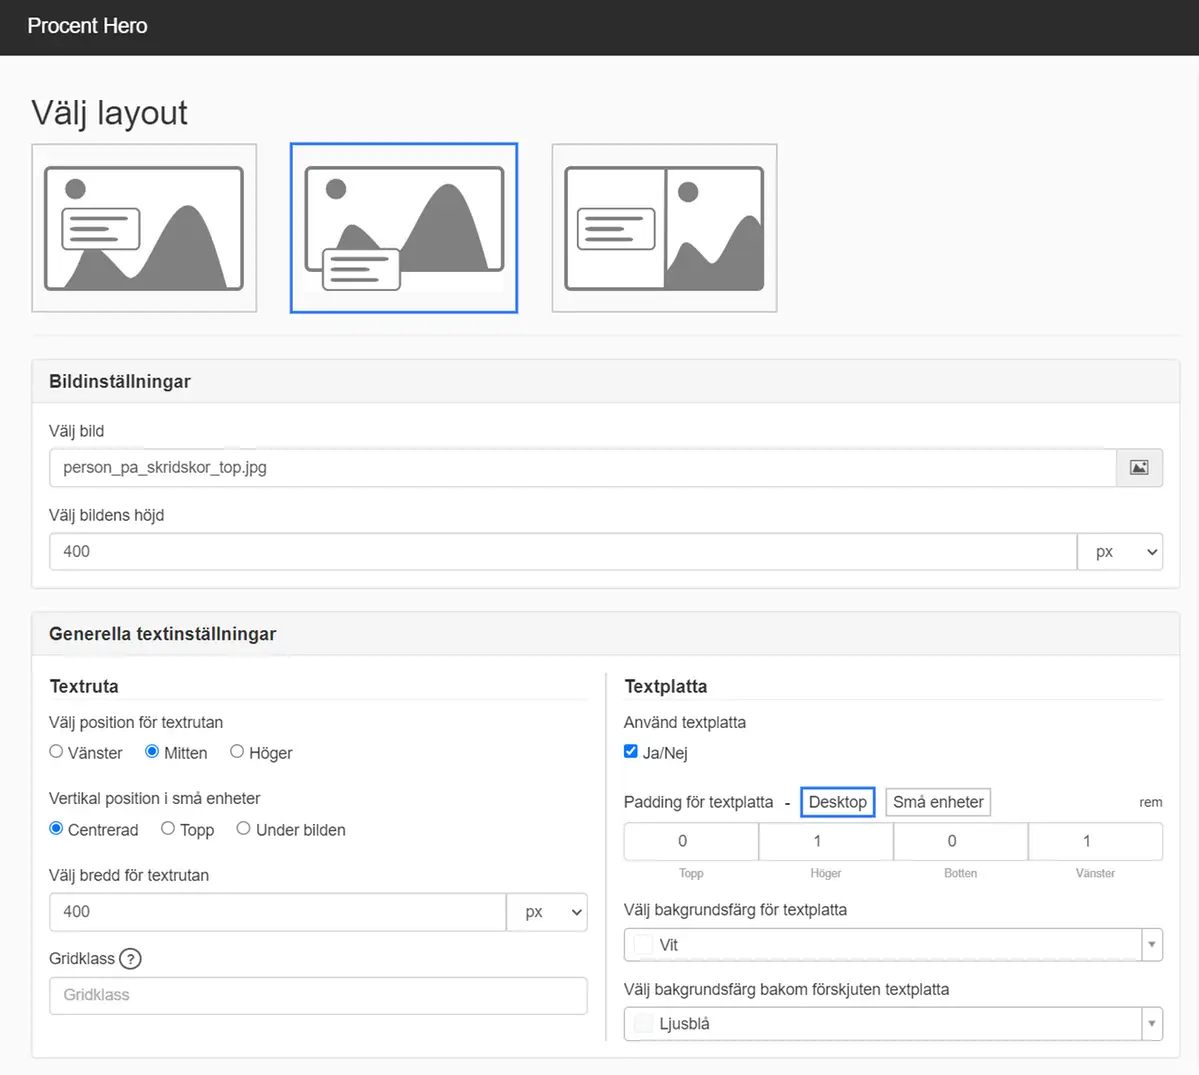Click the Gridklass help question mark
This screenshot has width=1199, height=1075.
[130, 959]
